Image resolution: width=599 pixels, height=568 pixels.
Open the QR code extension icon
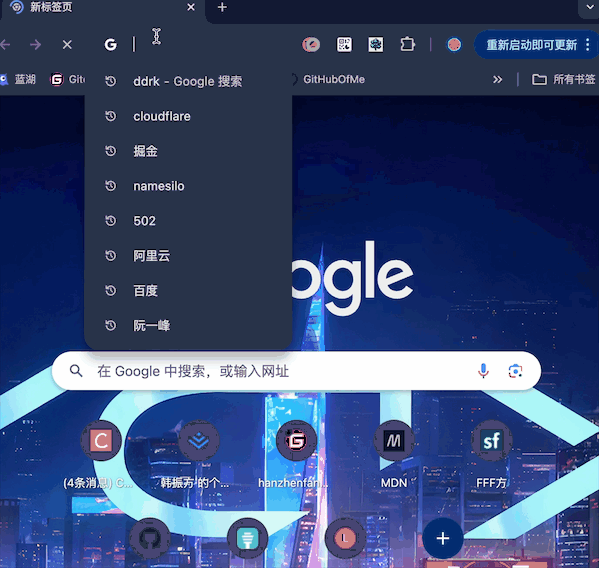(x=344, y=45)
